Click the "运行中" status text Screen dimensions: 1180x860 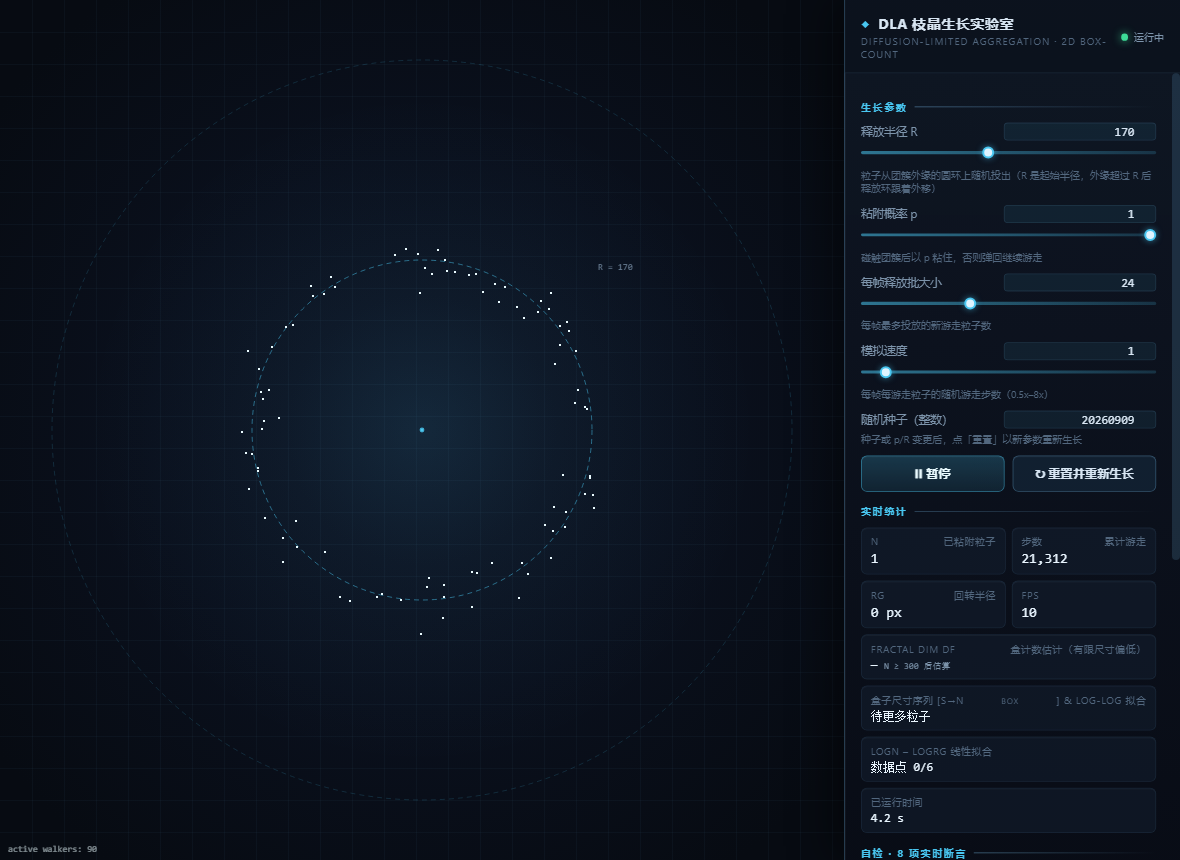pos(1148,38)
